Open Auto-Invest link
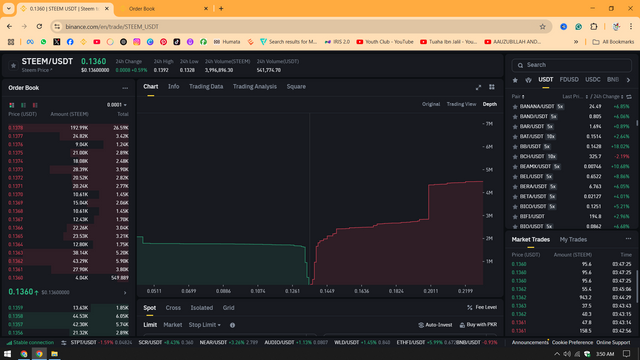The image size is (640, 360). 435,325
